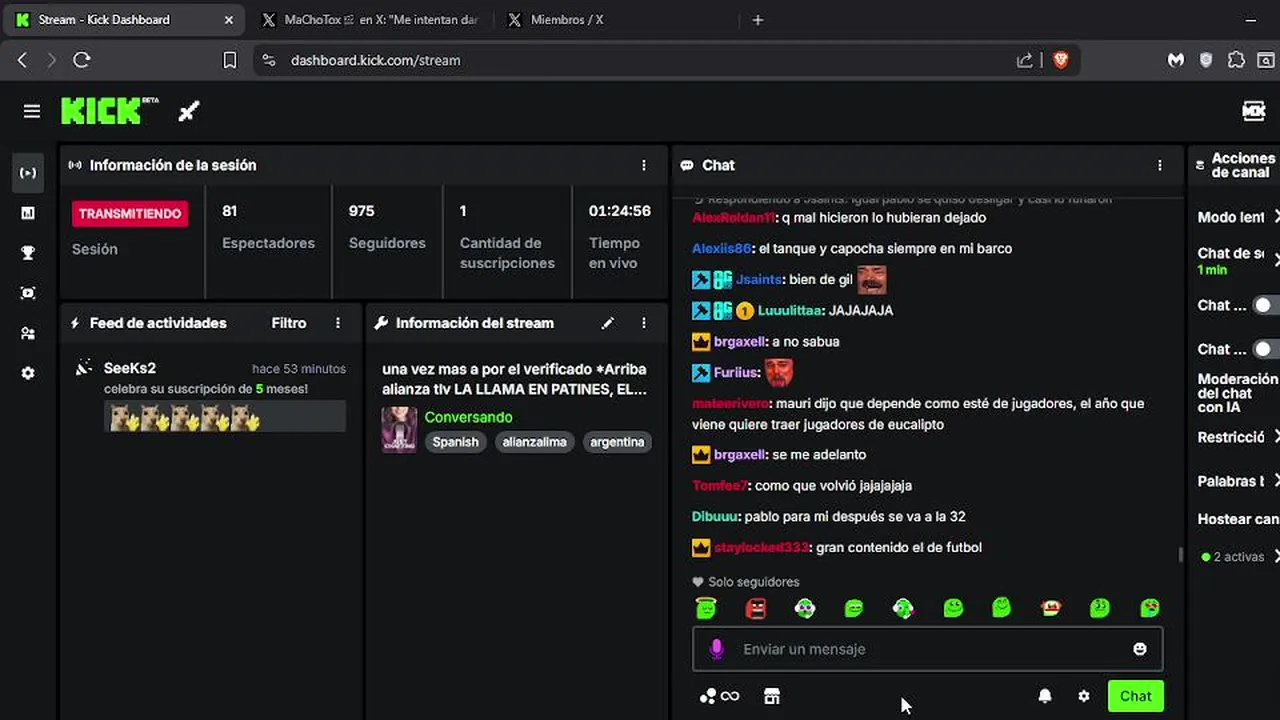Click the icon in the dashboard's top-right corner
Screen dimensions: 1280x720
(x=1253, y=111)
